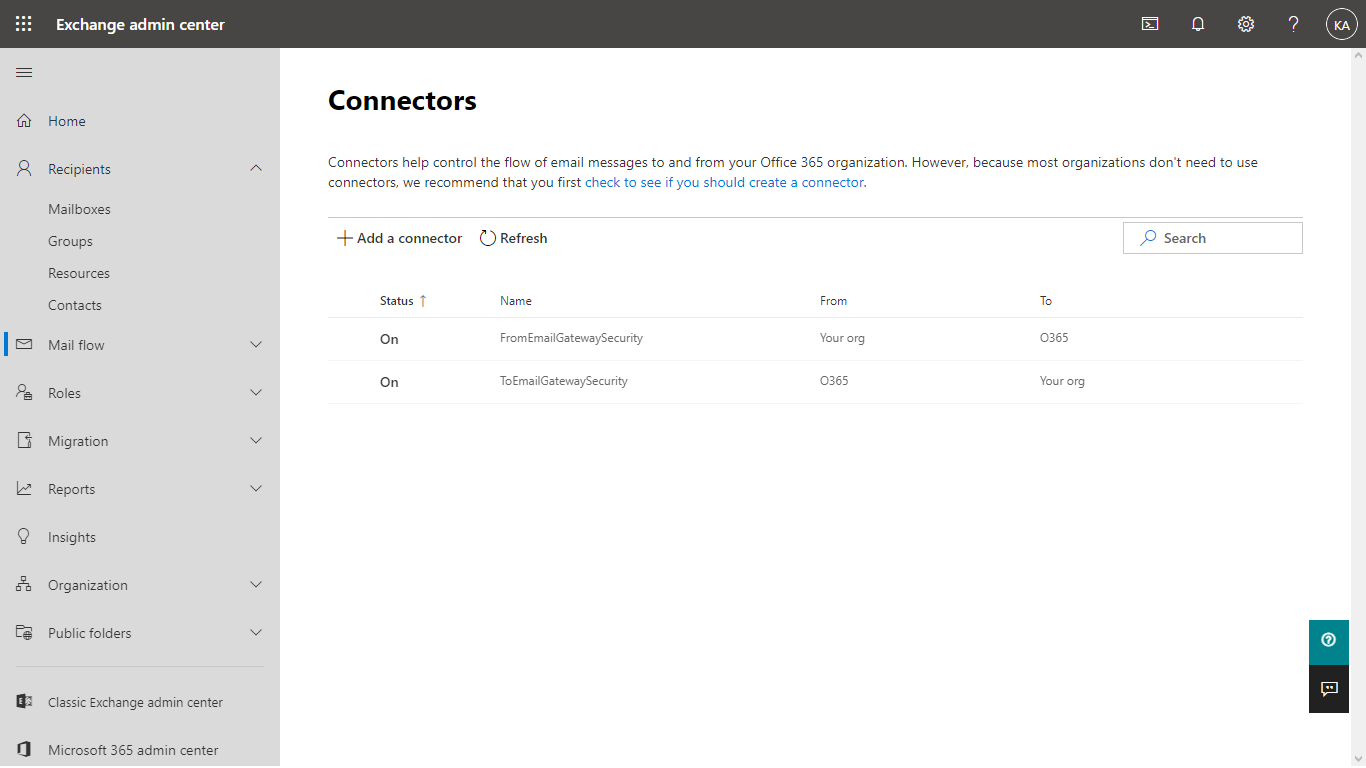Click the teal help widget icon
This screenshot has height=768, width=1366.
(x=1329, y=640)
